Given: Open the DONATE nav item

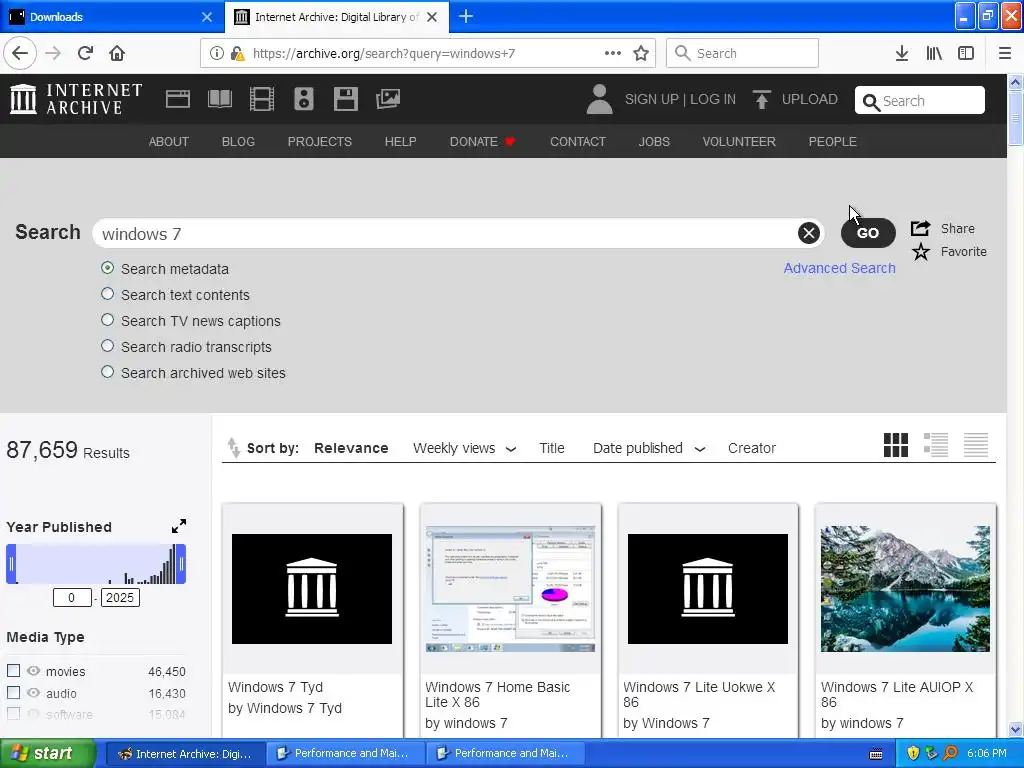Looking at the screenshot, I should click(x=483, y=142).
